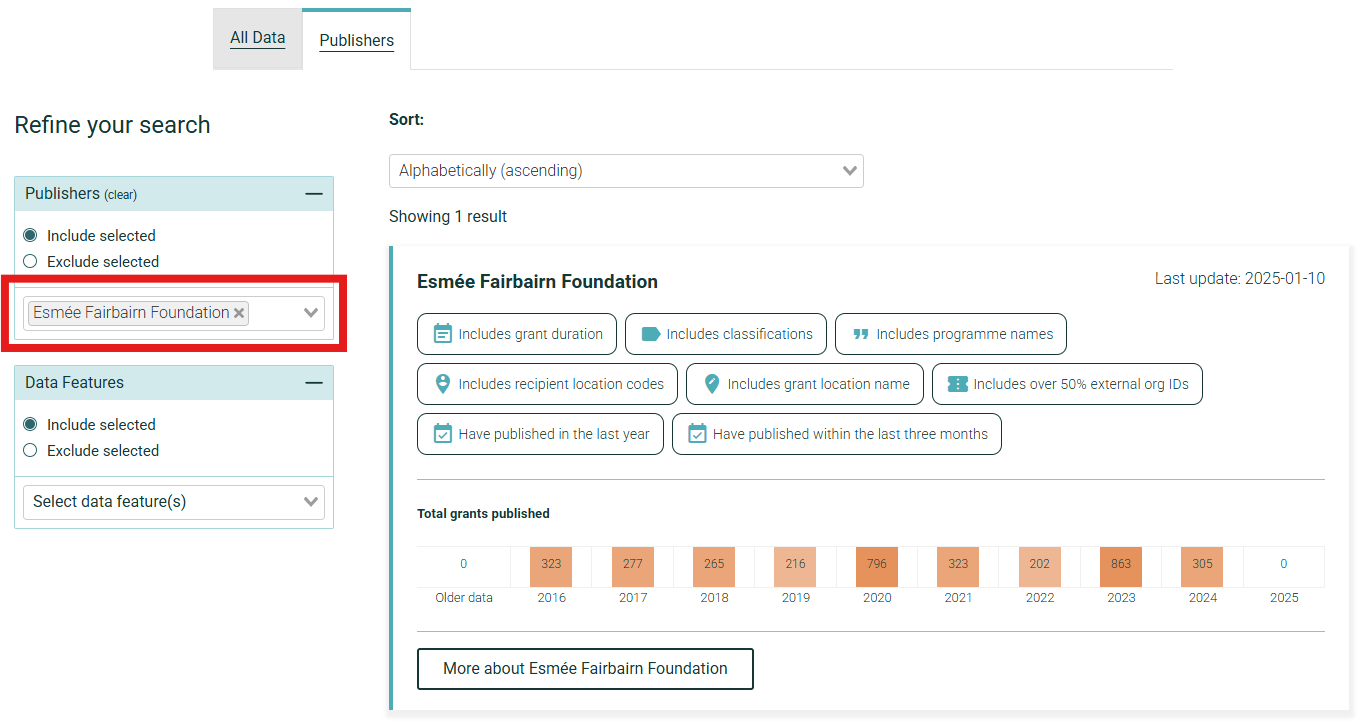Screen dimensions: 1364x724
Task: Click calendar-check icon for last three months
Action: 698,434
